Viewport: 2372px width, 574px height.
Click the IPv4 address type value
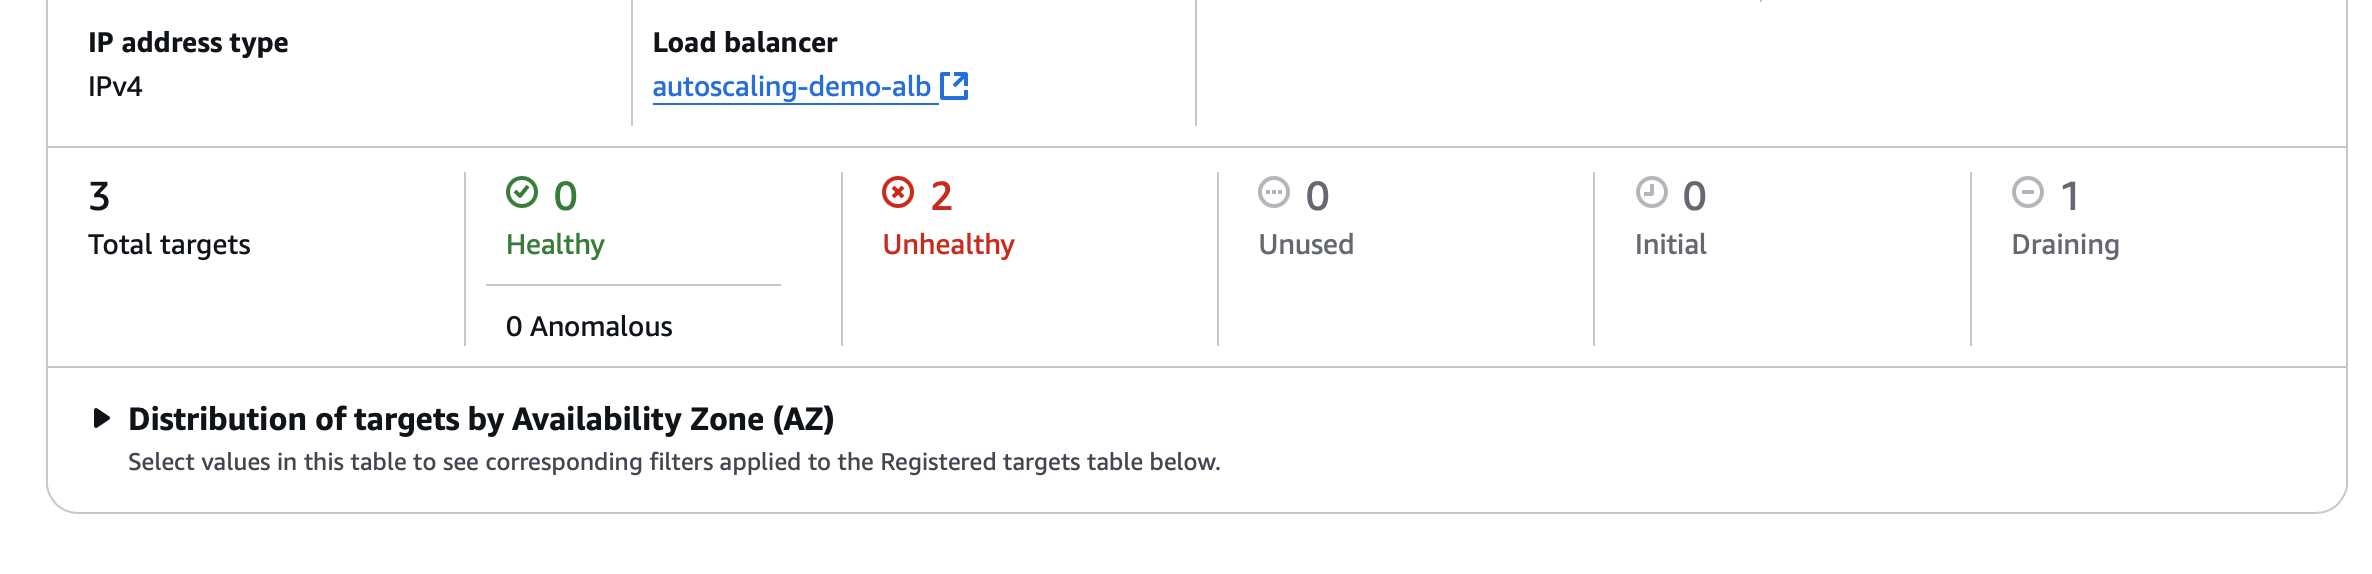click(x=115, y=87)
